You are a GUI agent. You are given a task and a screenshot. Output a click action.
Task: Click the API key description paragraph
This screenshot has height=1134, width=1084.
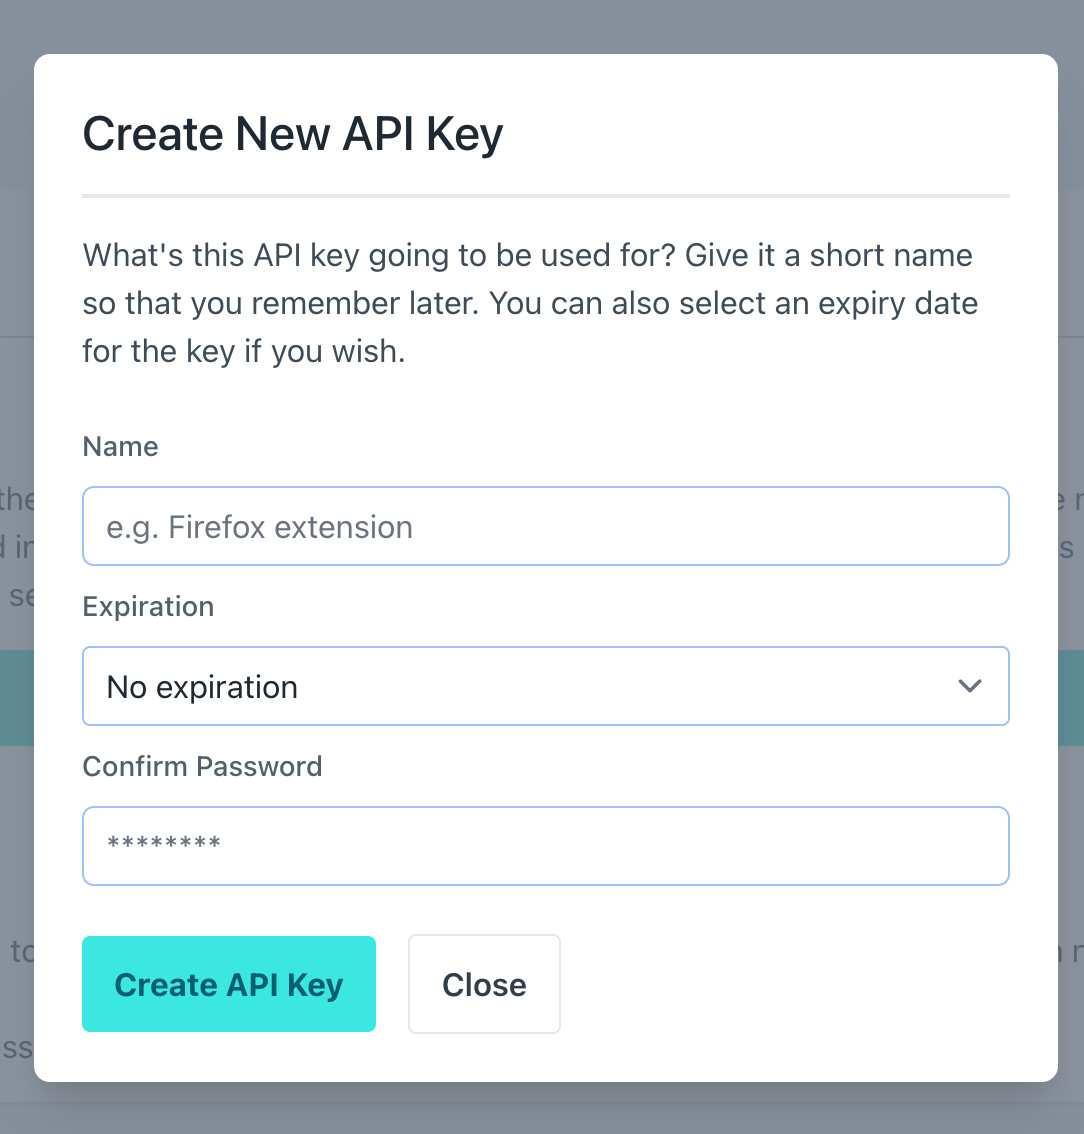tap(530, 303)
